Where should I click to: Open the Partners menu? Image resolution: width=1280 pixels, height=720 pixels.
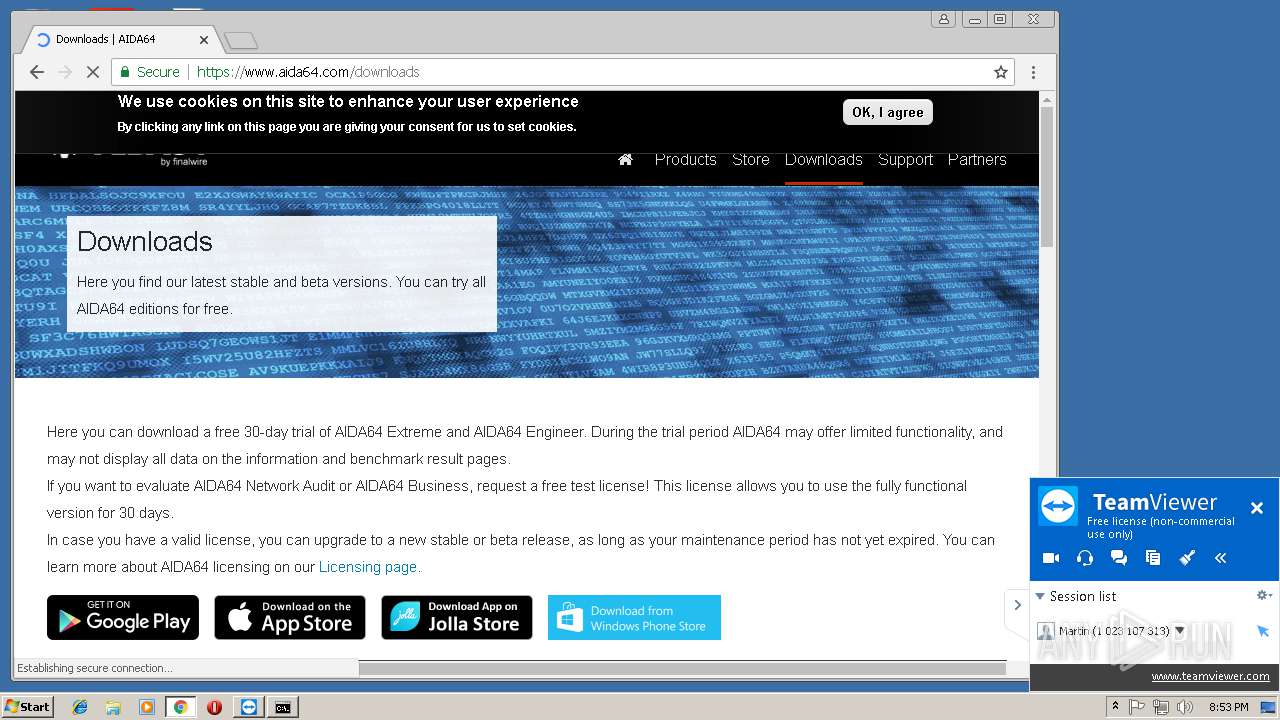point(977,159)
